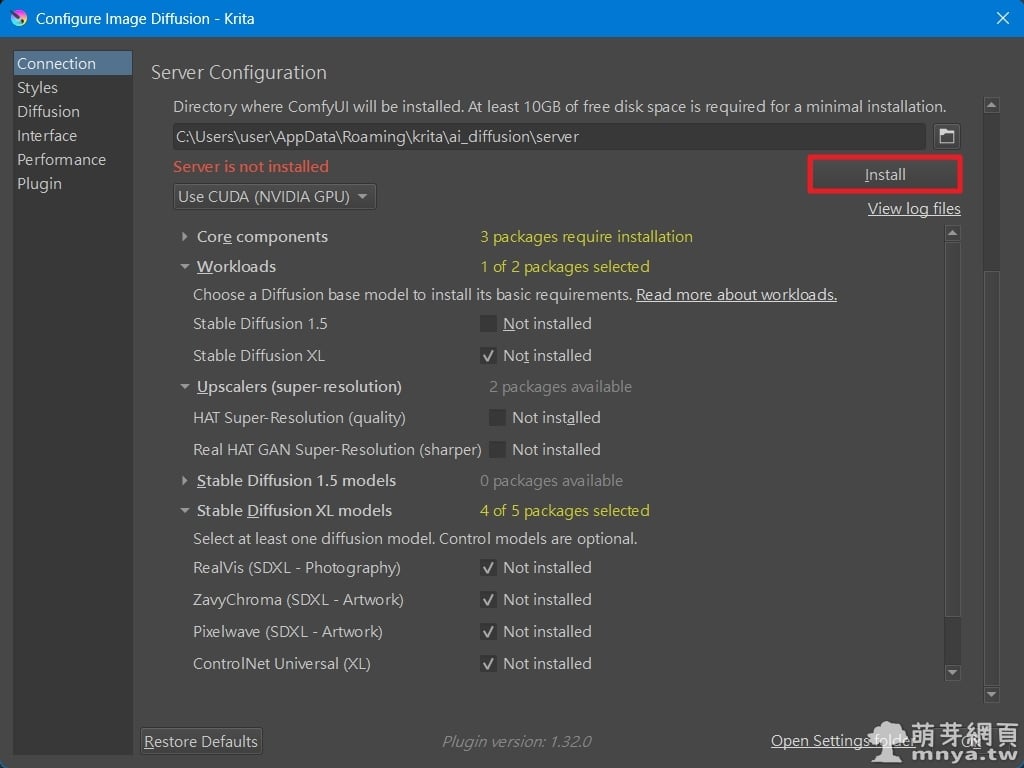The image size is (1024, 768).
Task: Click the folder browse icon beside server path
Action: pyautogui.click(x=946, y=136)
